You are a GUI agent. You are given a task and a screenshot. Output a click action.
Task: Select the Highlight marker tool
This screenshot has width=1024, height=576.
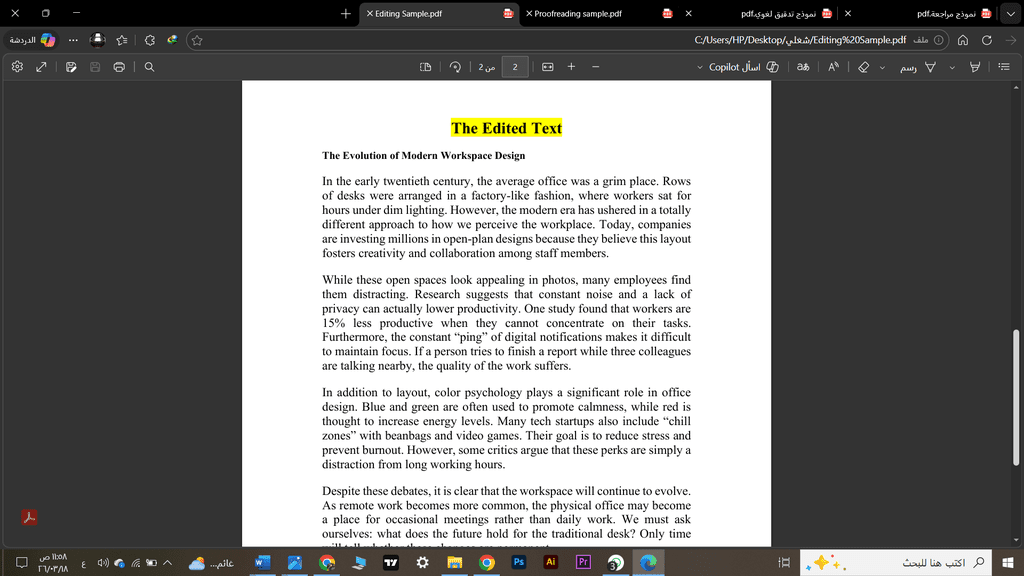(x=975, y=67)
